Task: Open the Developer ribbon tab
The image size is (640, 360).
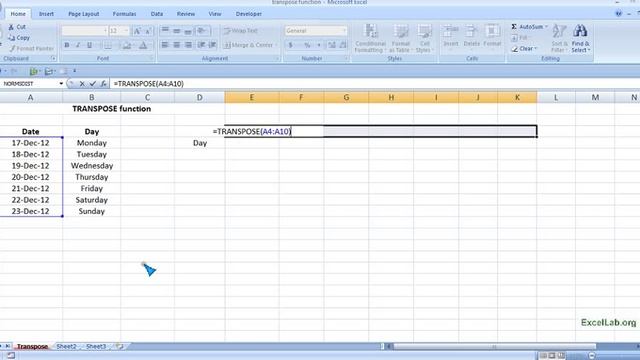Action: click(x=249, y=14)
